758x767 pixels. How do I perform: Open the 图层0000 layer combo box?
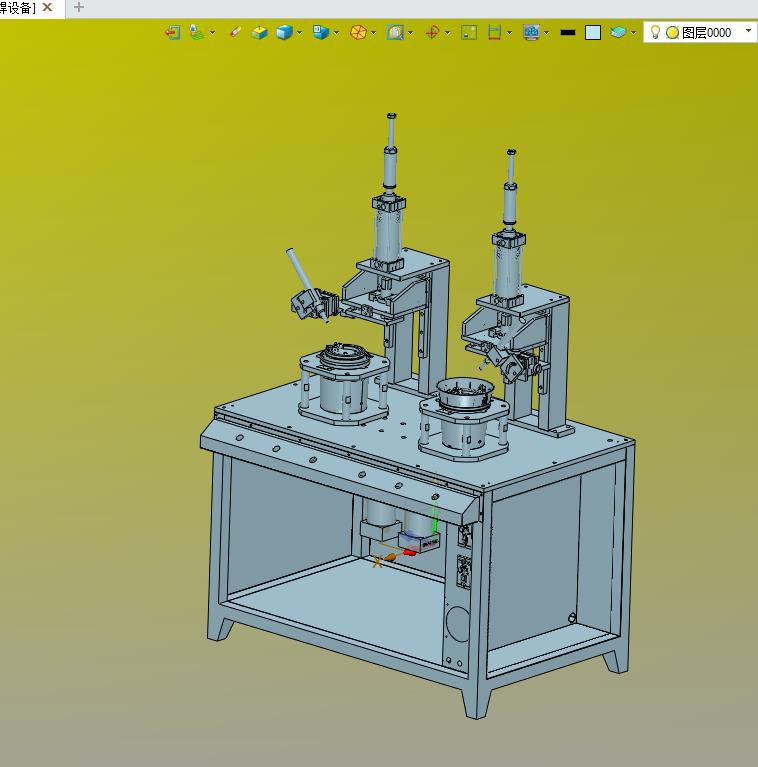coord(700,32)
